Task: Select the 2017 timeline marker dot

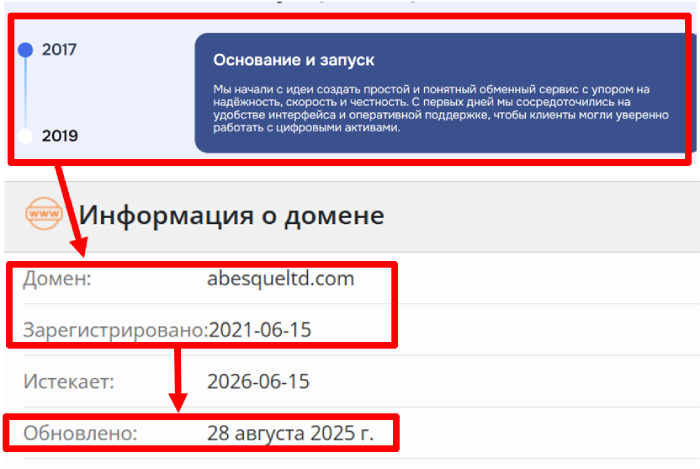Action: tap(25, 50)
